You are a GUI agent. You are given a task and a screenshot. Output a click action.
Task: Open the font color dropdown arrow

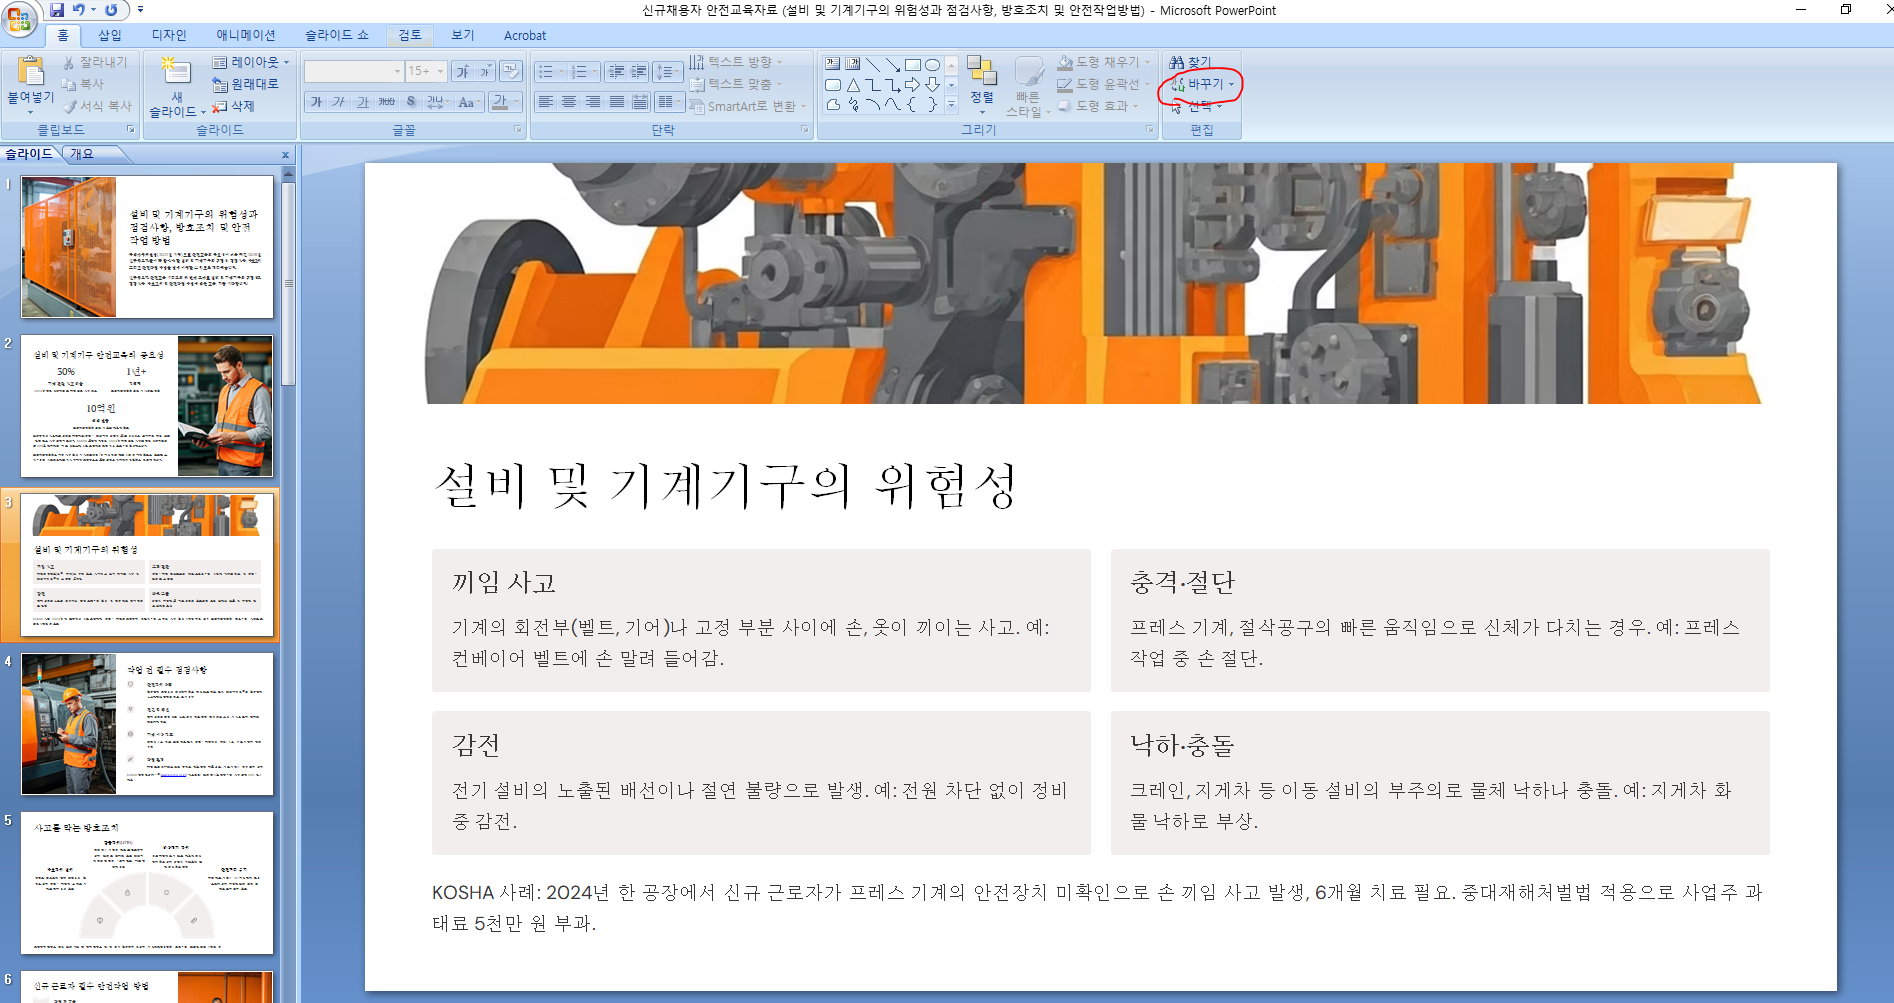click(515, 102)
